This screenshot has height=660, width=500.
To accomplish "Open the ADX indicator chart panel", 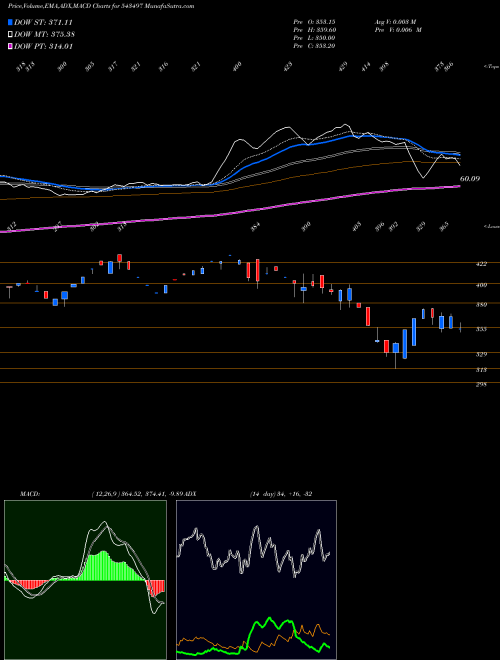I will [256, 580].
